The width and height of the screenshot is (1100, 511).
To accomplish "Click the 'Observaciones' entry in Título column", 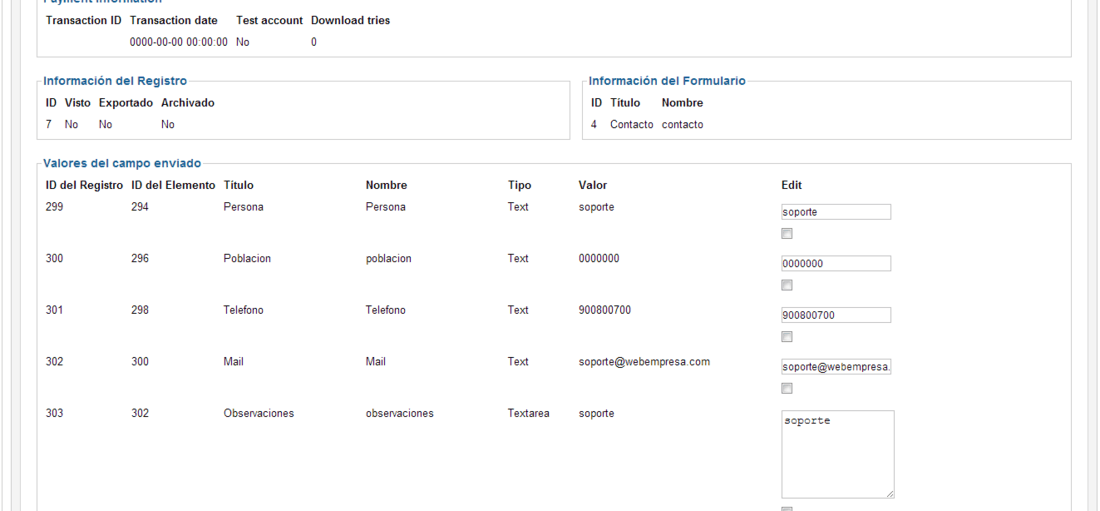I will [x=258, y=413].
